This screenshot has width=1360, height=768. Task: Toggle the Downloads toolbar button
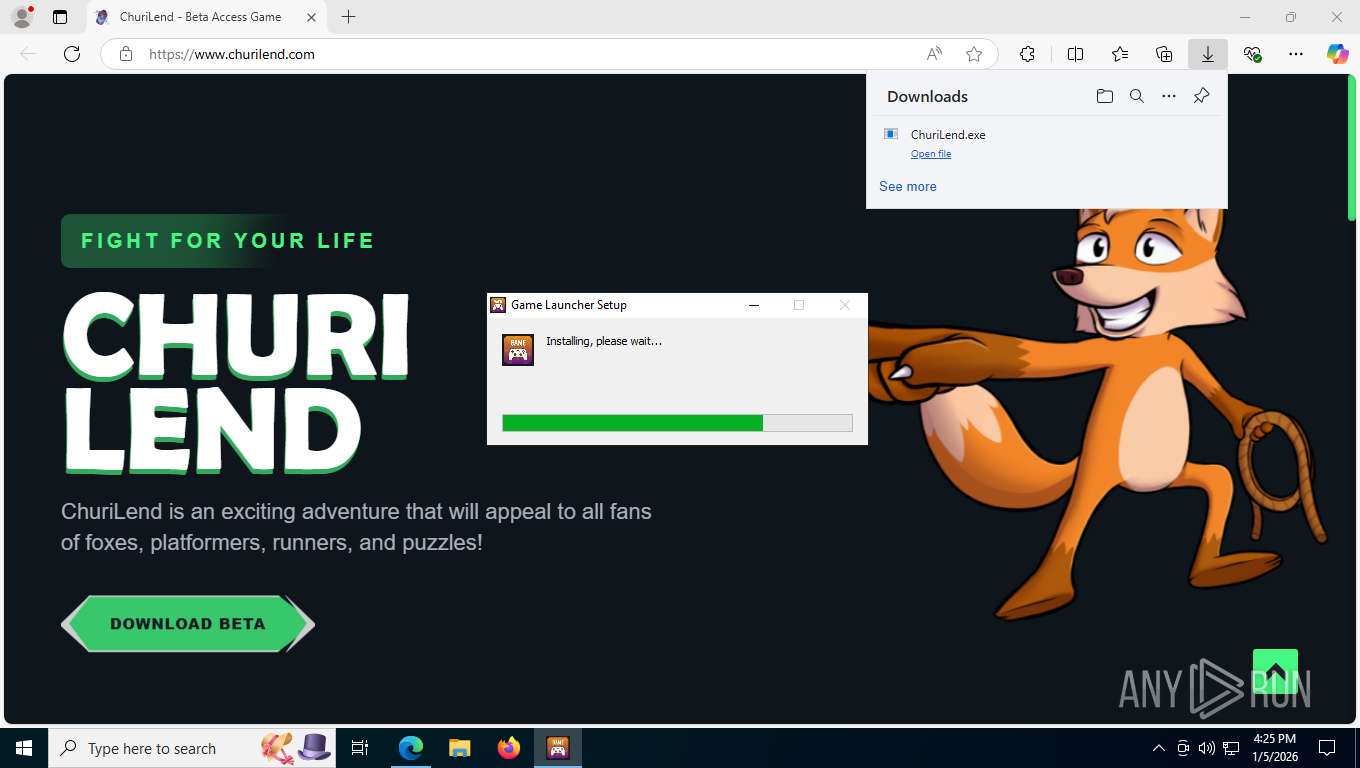(x=1208, y=54)
